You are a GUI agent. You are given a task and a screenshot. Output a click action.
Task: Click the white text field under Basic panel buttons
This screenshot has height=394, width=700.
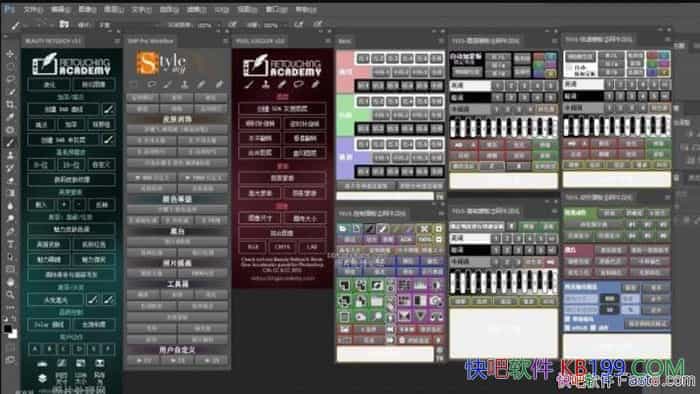coord(385,196)
